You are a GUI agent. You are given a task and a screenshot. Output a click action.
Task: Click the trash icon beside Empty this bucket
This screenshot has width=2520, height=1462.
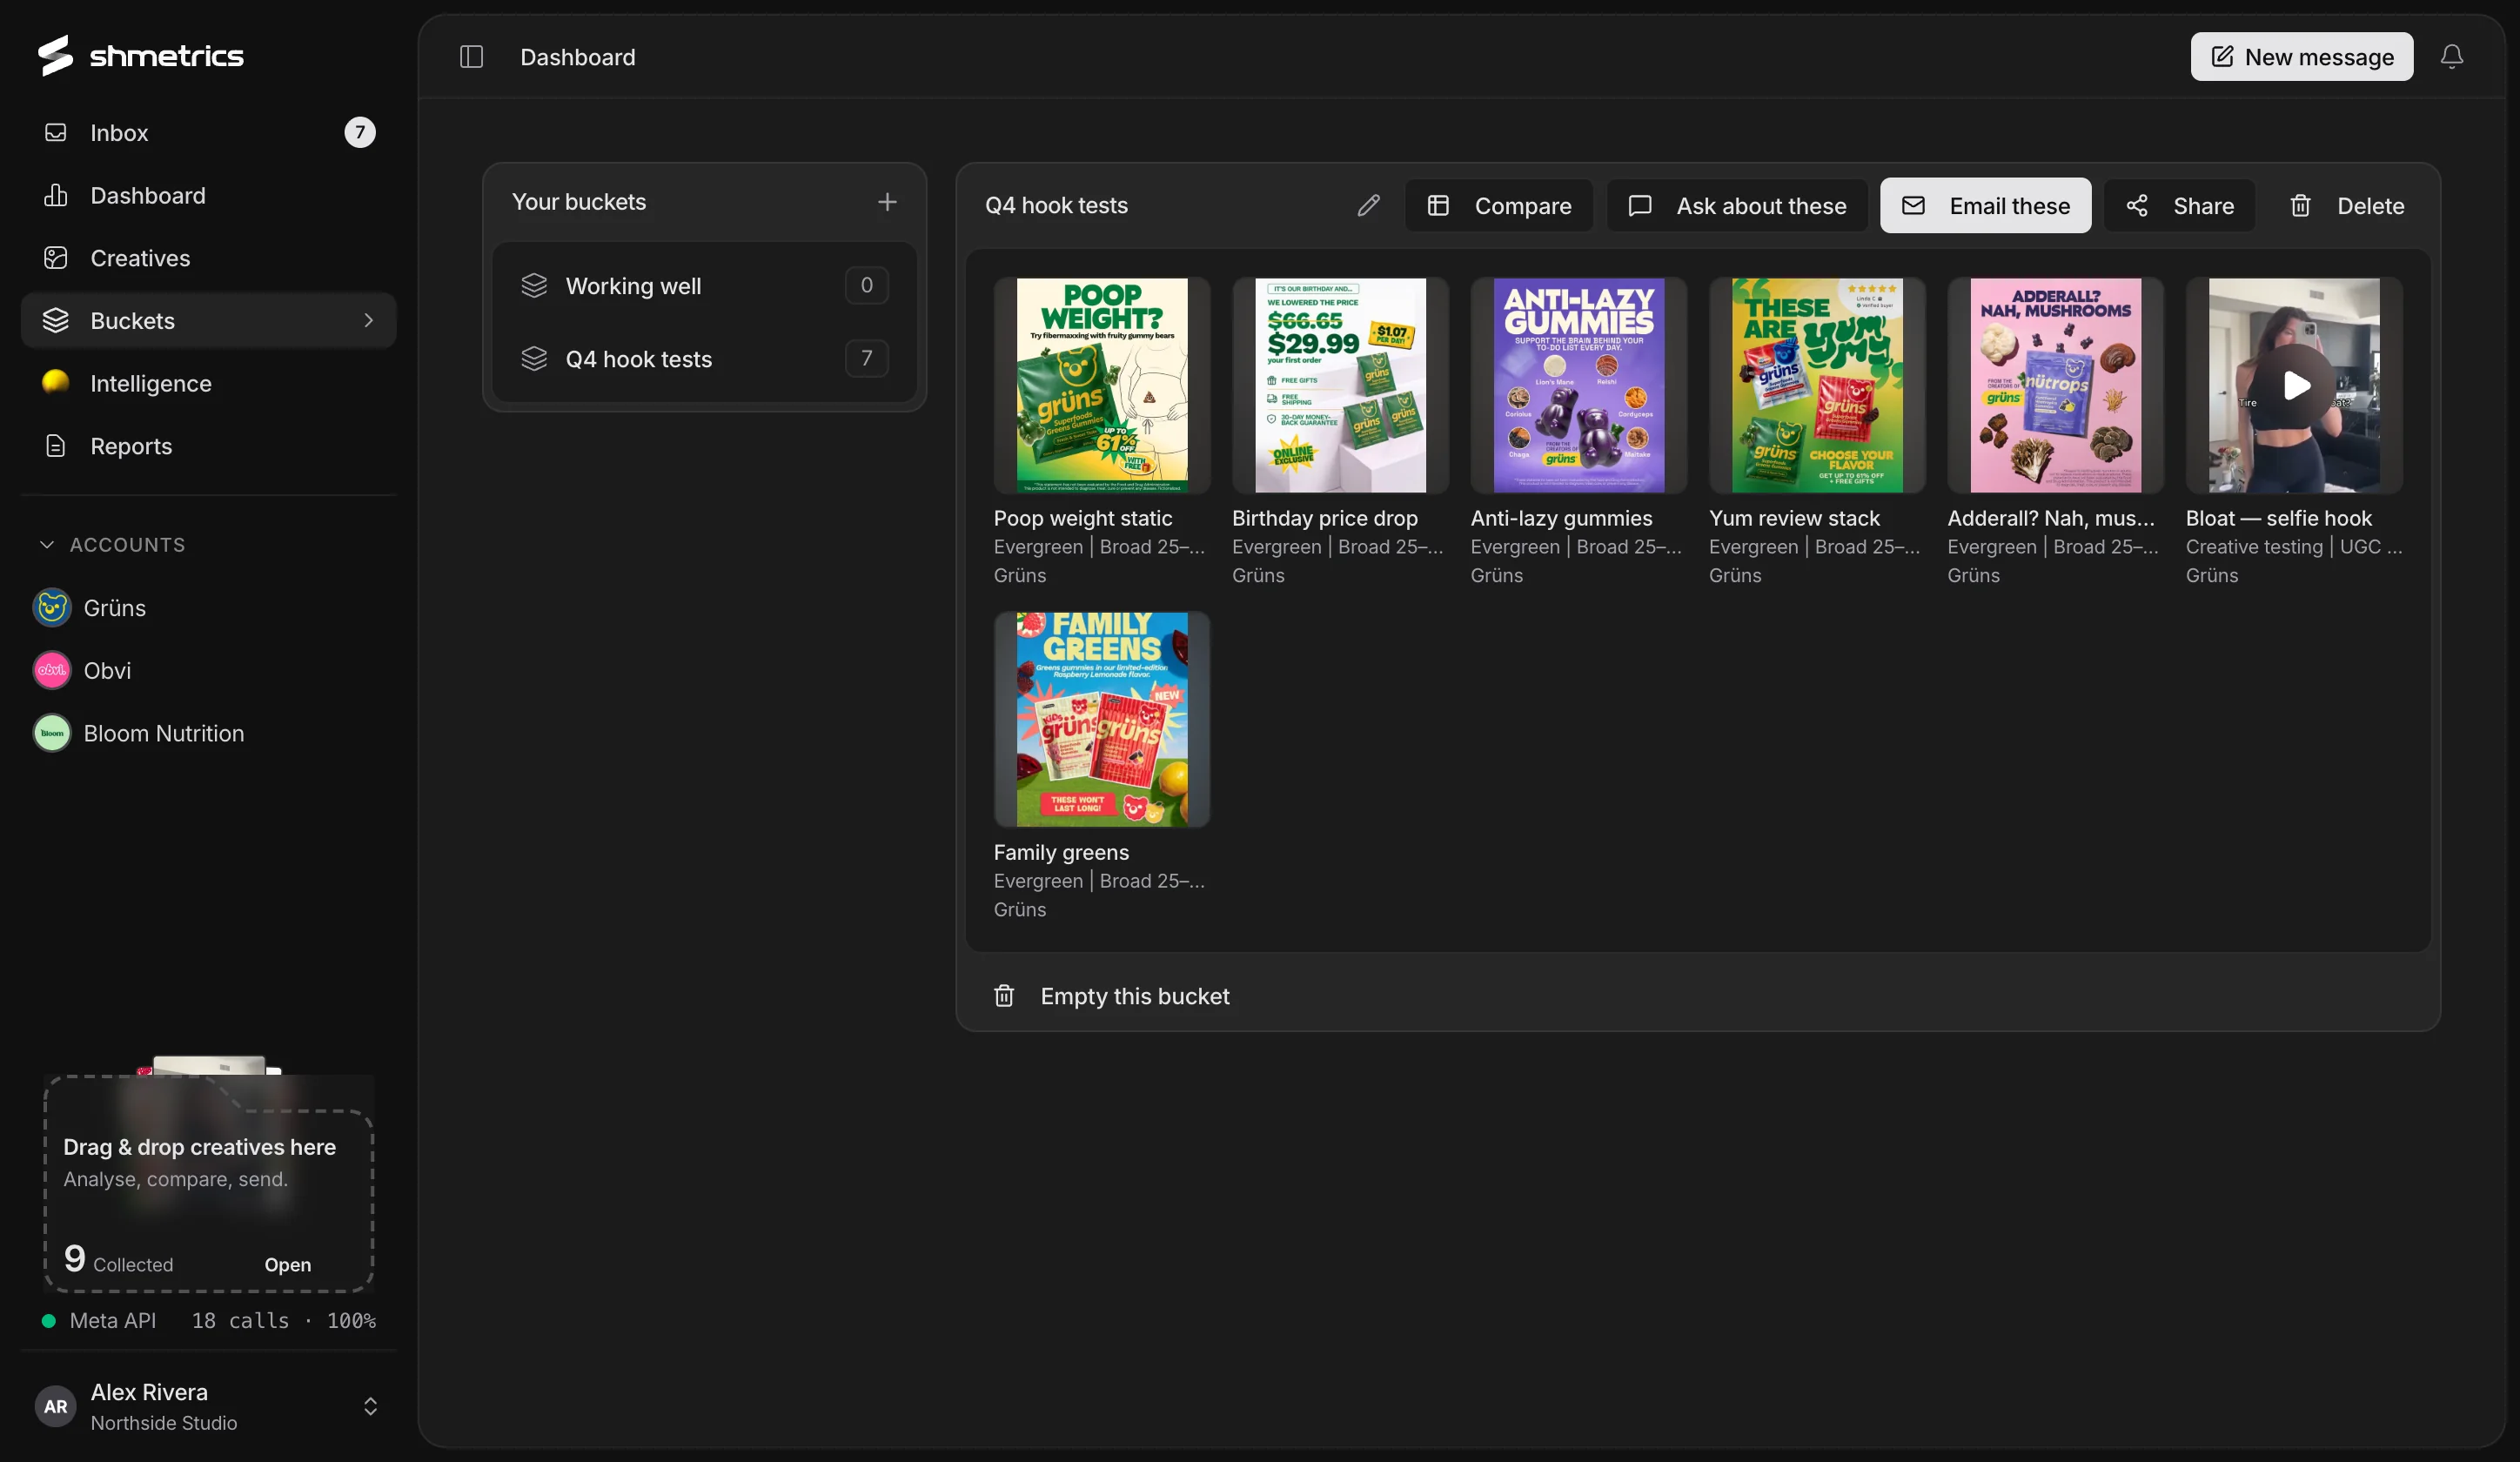tap(1004, 996)
